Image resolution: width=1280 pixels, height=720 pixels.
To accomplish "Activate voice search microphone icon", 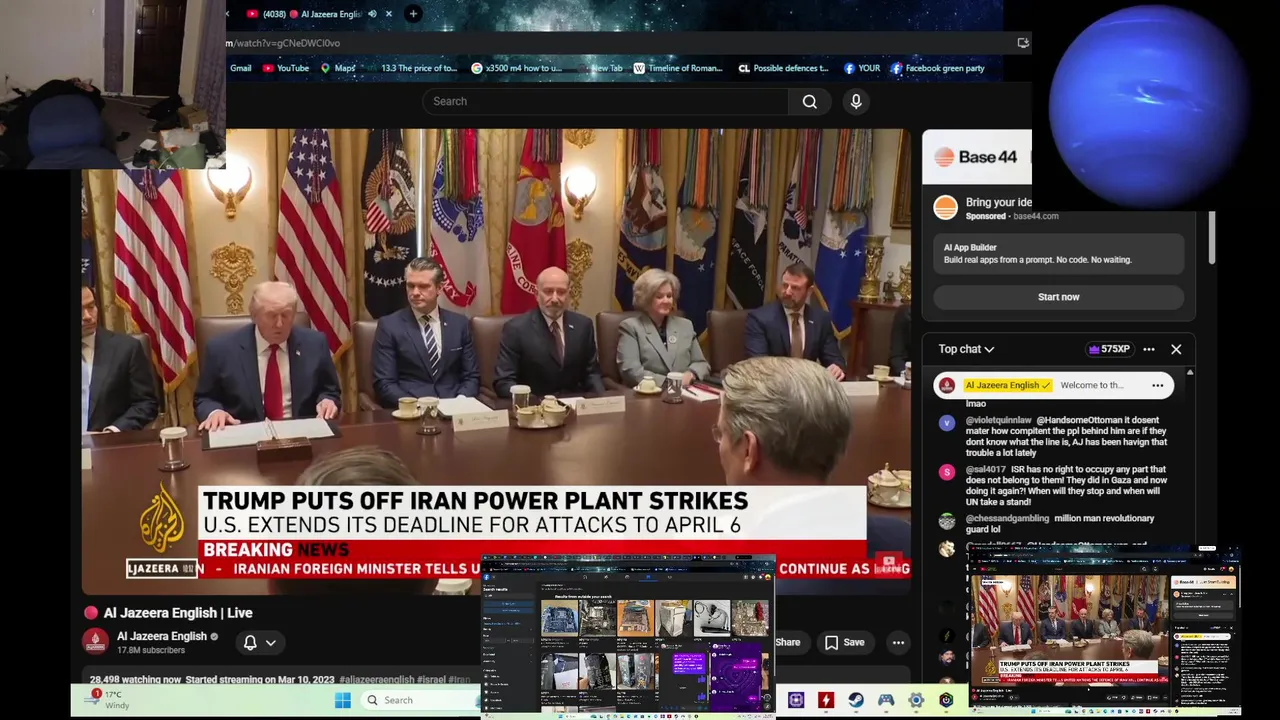I will click(856, 101).
